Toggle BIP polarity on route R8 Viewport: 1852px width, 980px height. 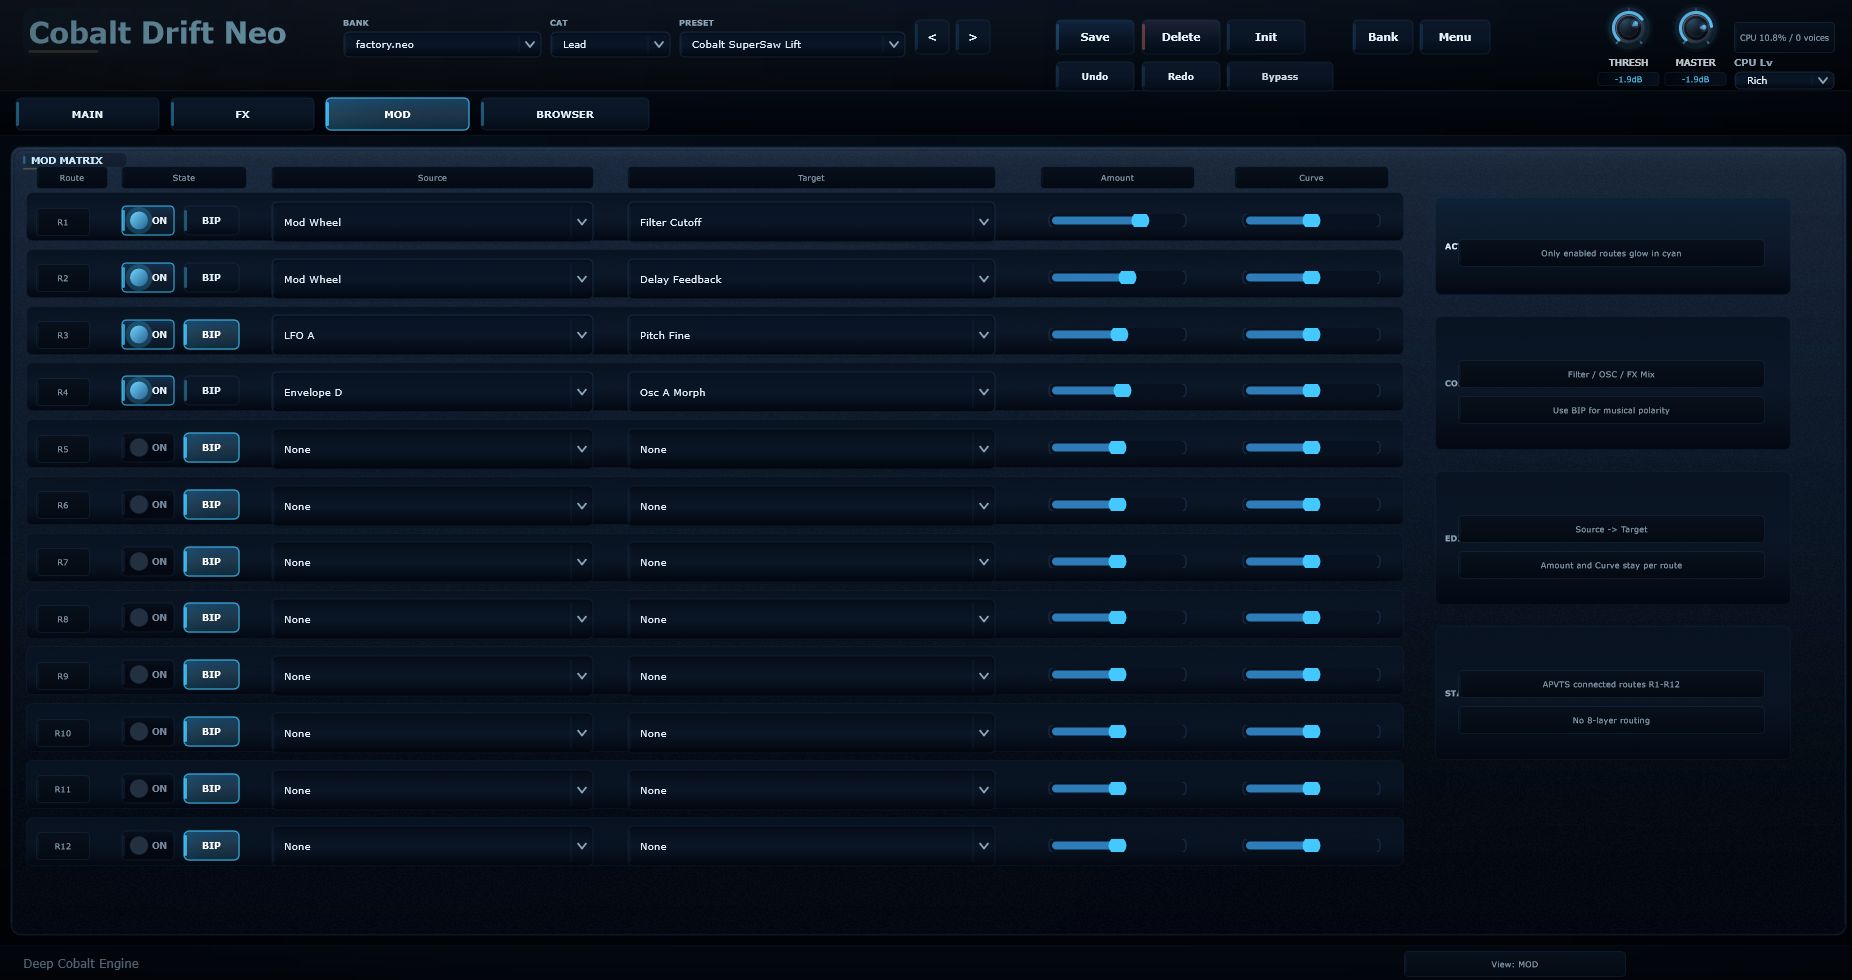click(211, 618)
